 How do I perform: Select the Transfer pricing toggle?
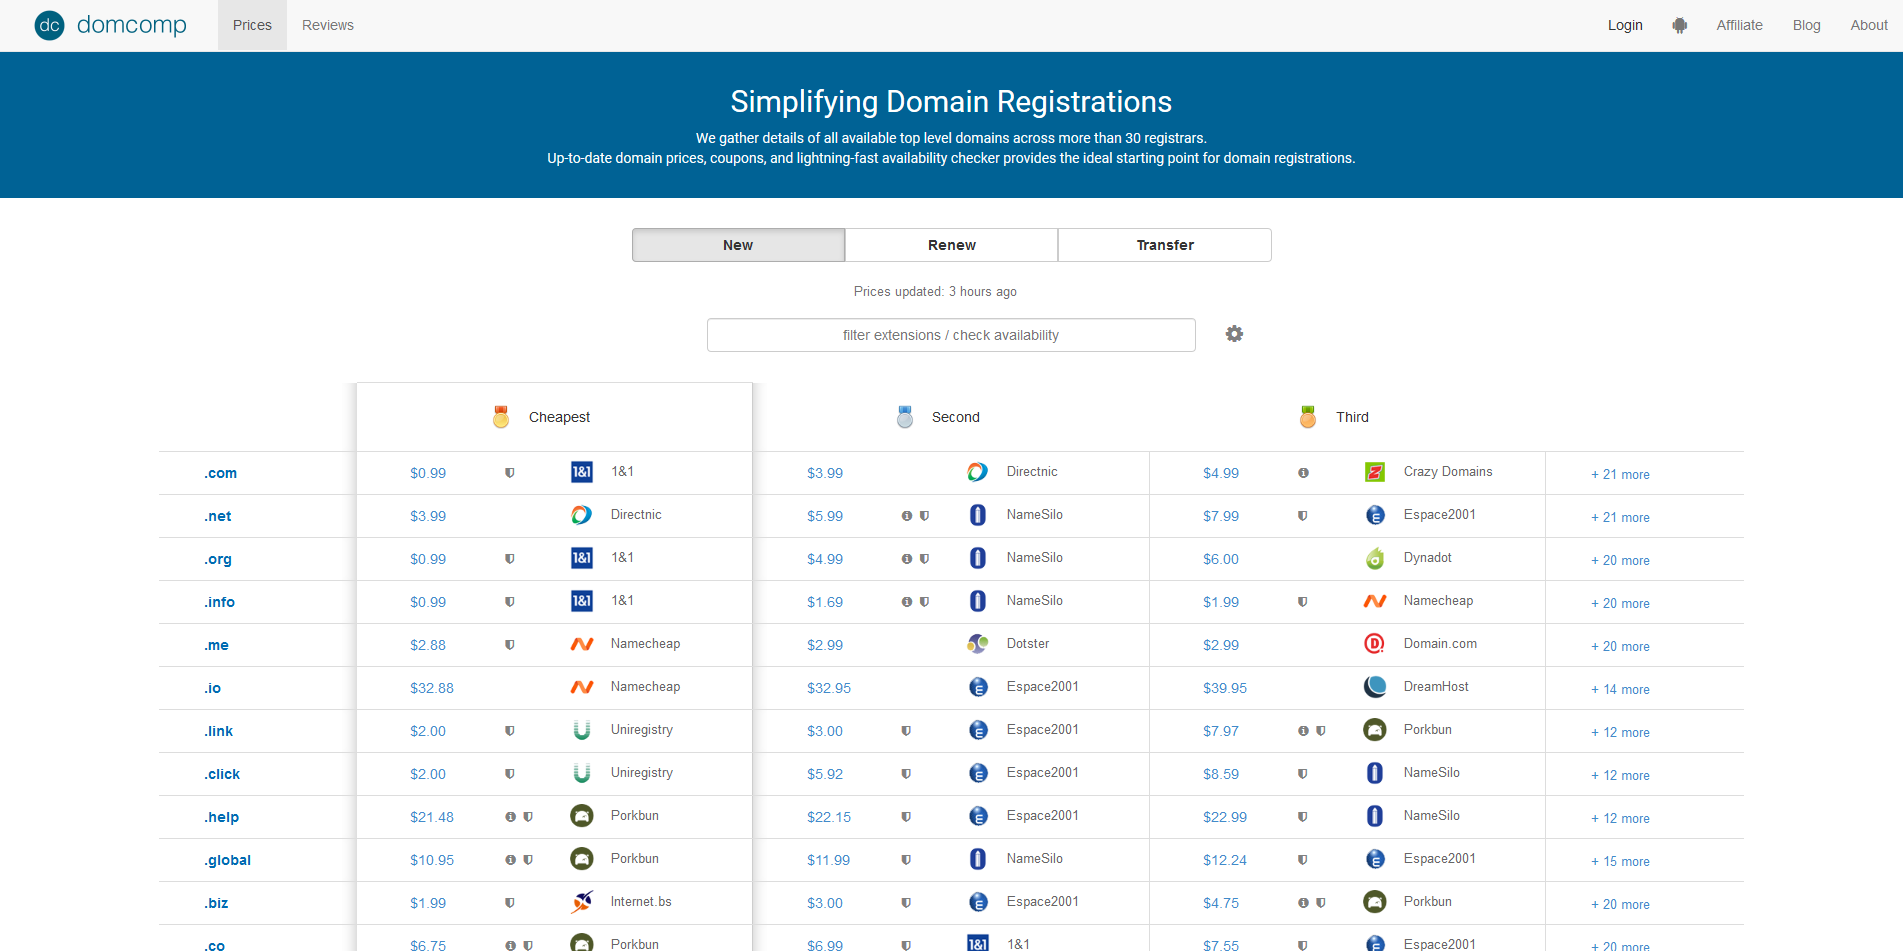point(1165,245)
